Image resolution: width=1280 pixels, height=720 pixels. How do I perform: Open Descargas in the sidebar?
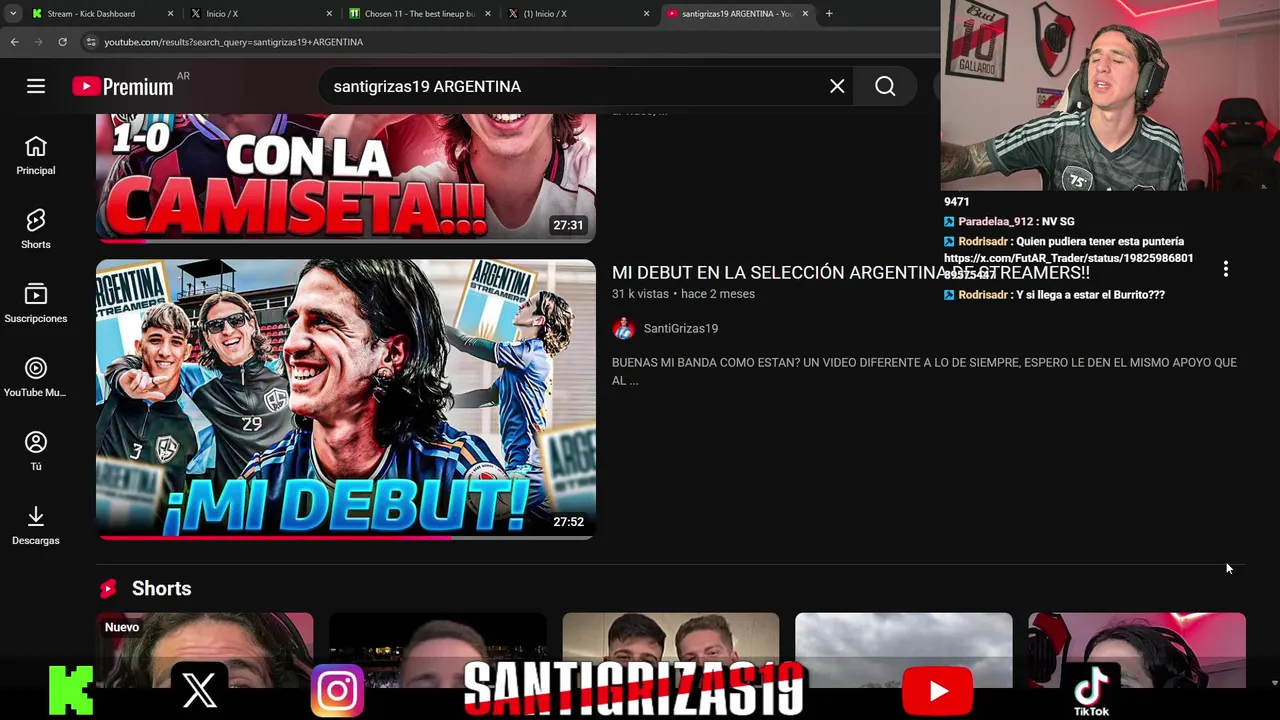tap(36, 525)
